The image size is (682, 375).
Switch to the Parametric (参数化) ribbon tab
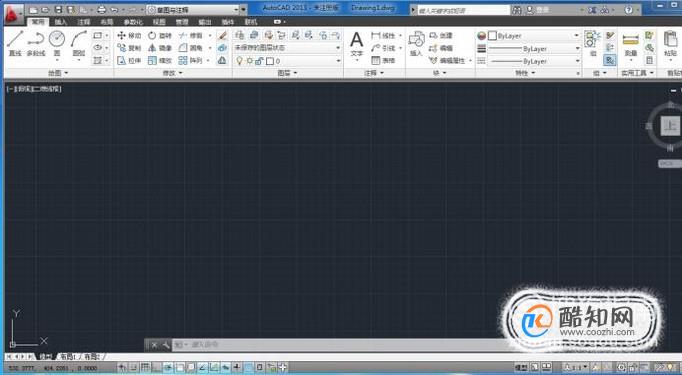point(133,22)
